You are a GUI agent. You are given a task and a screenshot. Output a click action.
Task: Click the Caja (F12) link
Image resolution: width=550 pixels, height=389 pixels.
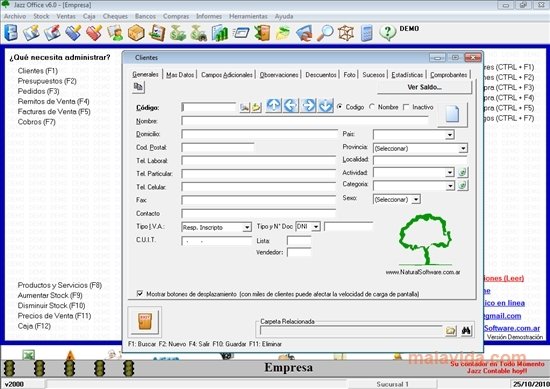34,326
